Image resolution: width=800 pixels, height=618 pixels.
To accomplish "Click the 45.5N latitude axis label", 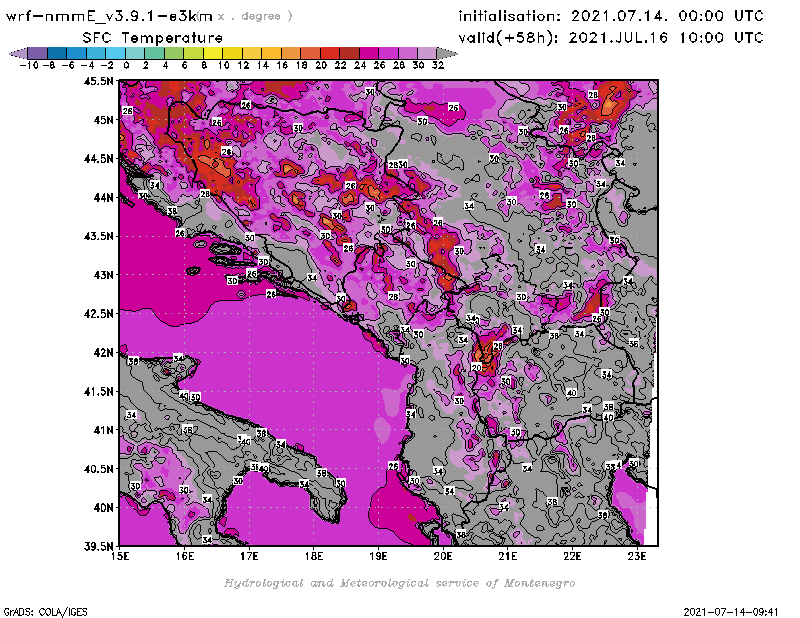I will coord(98,81).
